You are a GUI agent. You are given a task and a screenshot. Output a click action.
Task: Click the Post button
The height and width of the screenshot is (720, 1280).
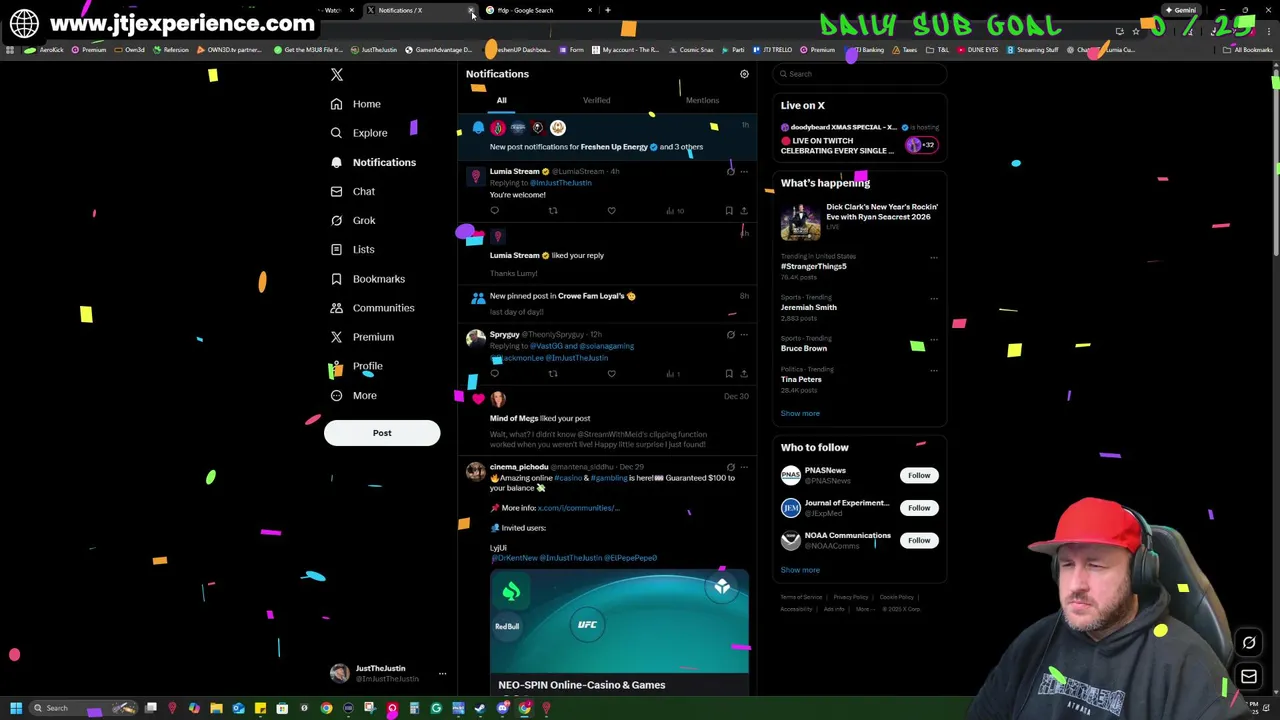point(382,433)
